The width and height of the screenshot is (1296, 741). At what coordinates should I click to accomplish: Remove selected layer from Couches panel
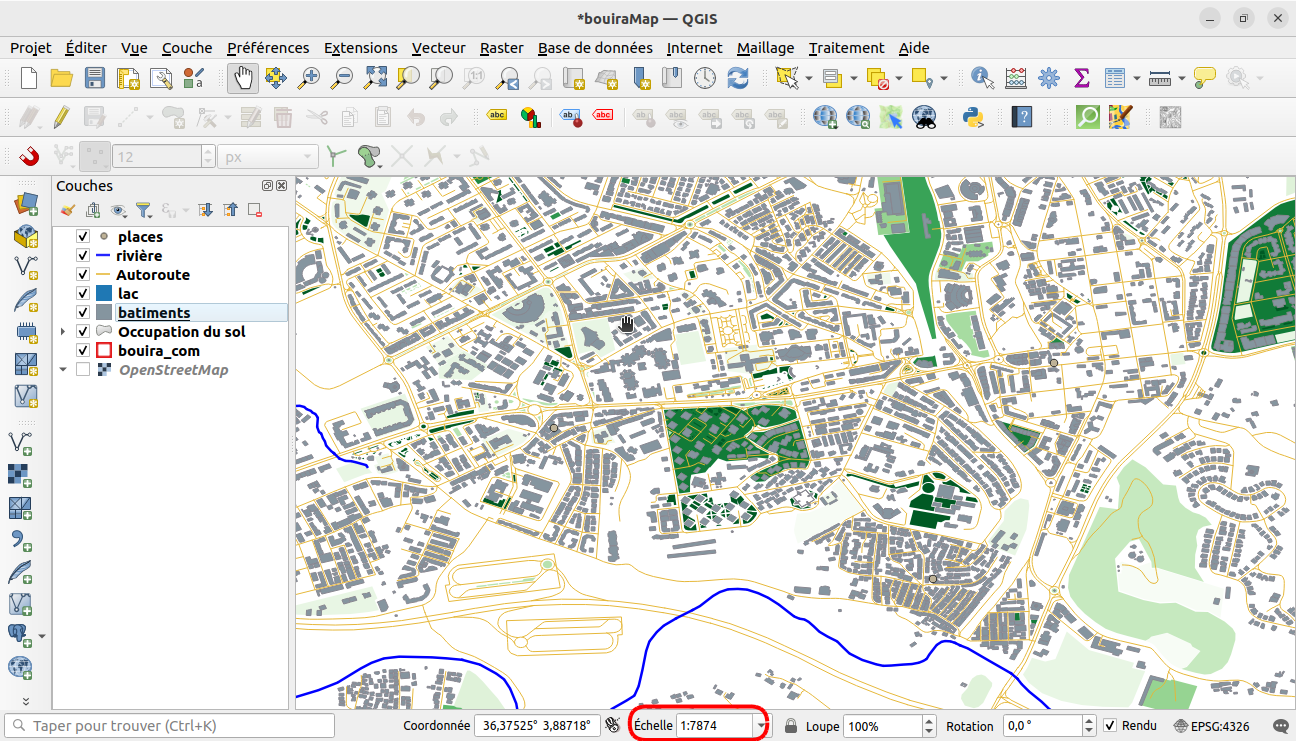click(255, 210)
